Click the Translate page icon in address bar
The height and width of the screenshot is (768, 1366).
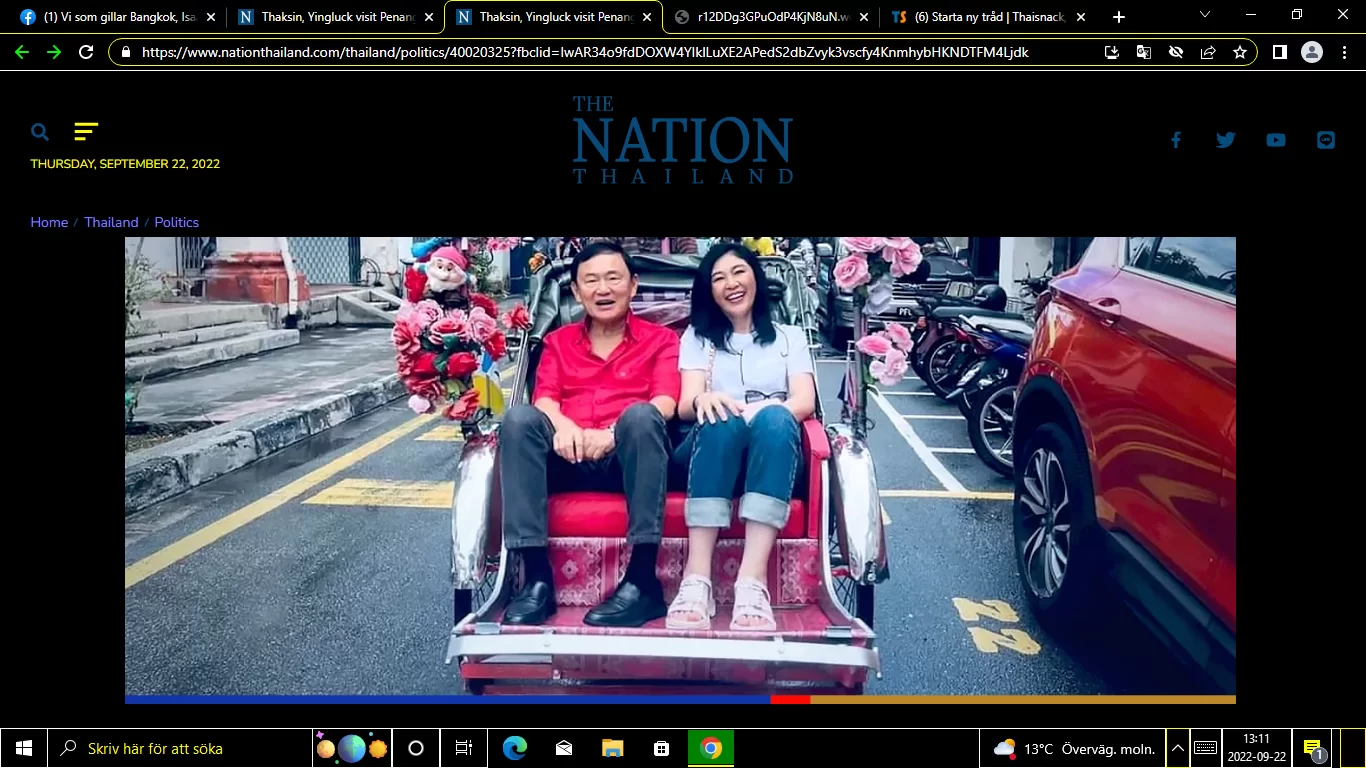click(1143, 52)
